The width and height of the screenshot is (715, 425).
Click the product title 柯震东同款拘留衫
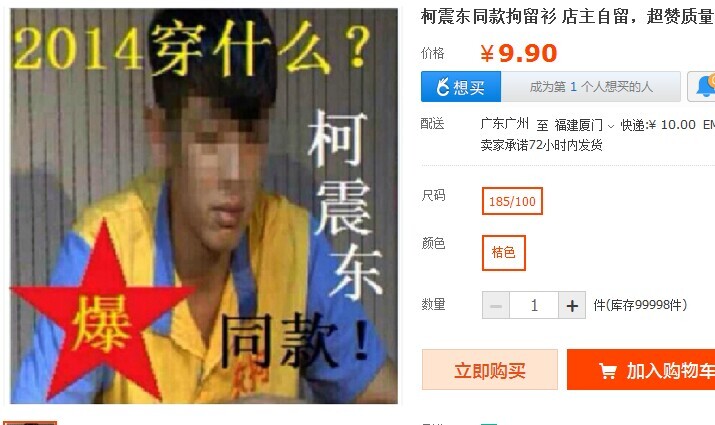click(x=488, y=16)
